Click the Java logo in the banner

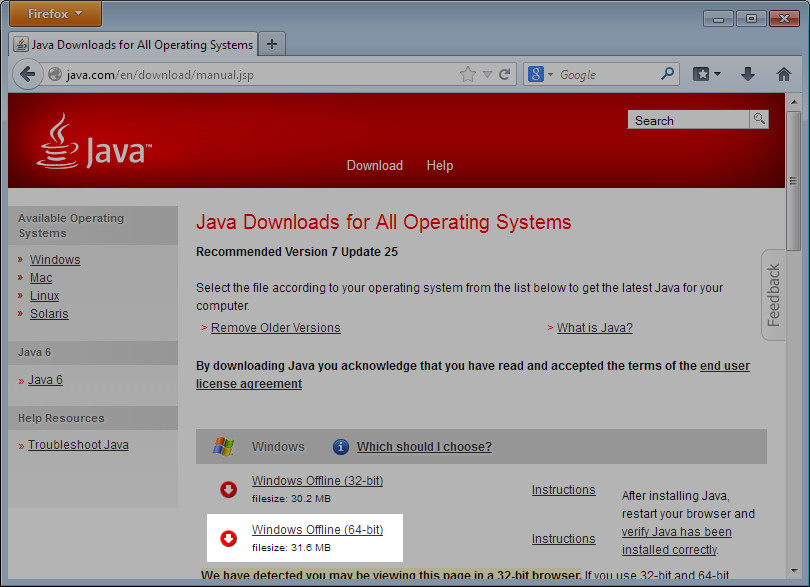[95, 142]
